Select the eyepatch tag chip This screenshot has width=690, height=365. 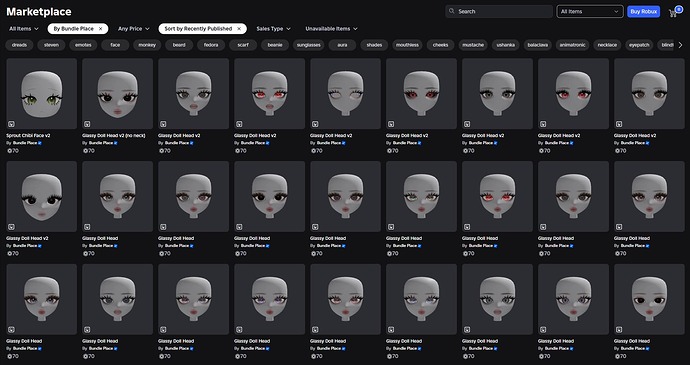pos(639,45)
